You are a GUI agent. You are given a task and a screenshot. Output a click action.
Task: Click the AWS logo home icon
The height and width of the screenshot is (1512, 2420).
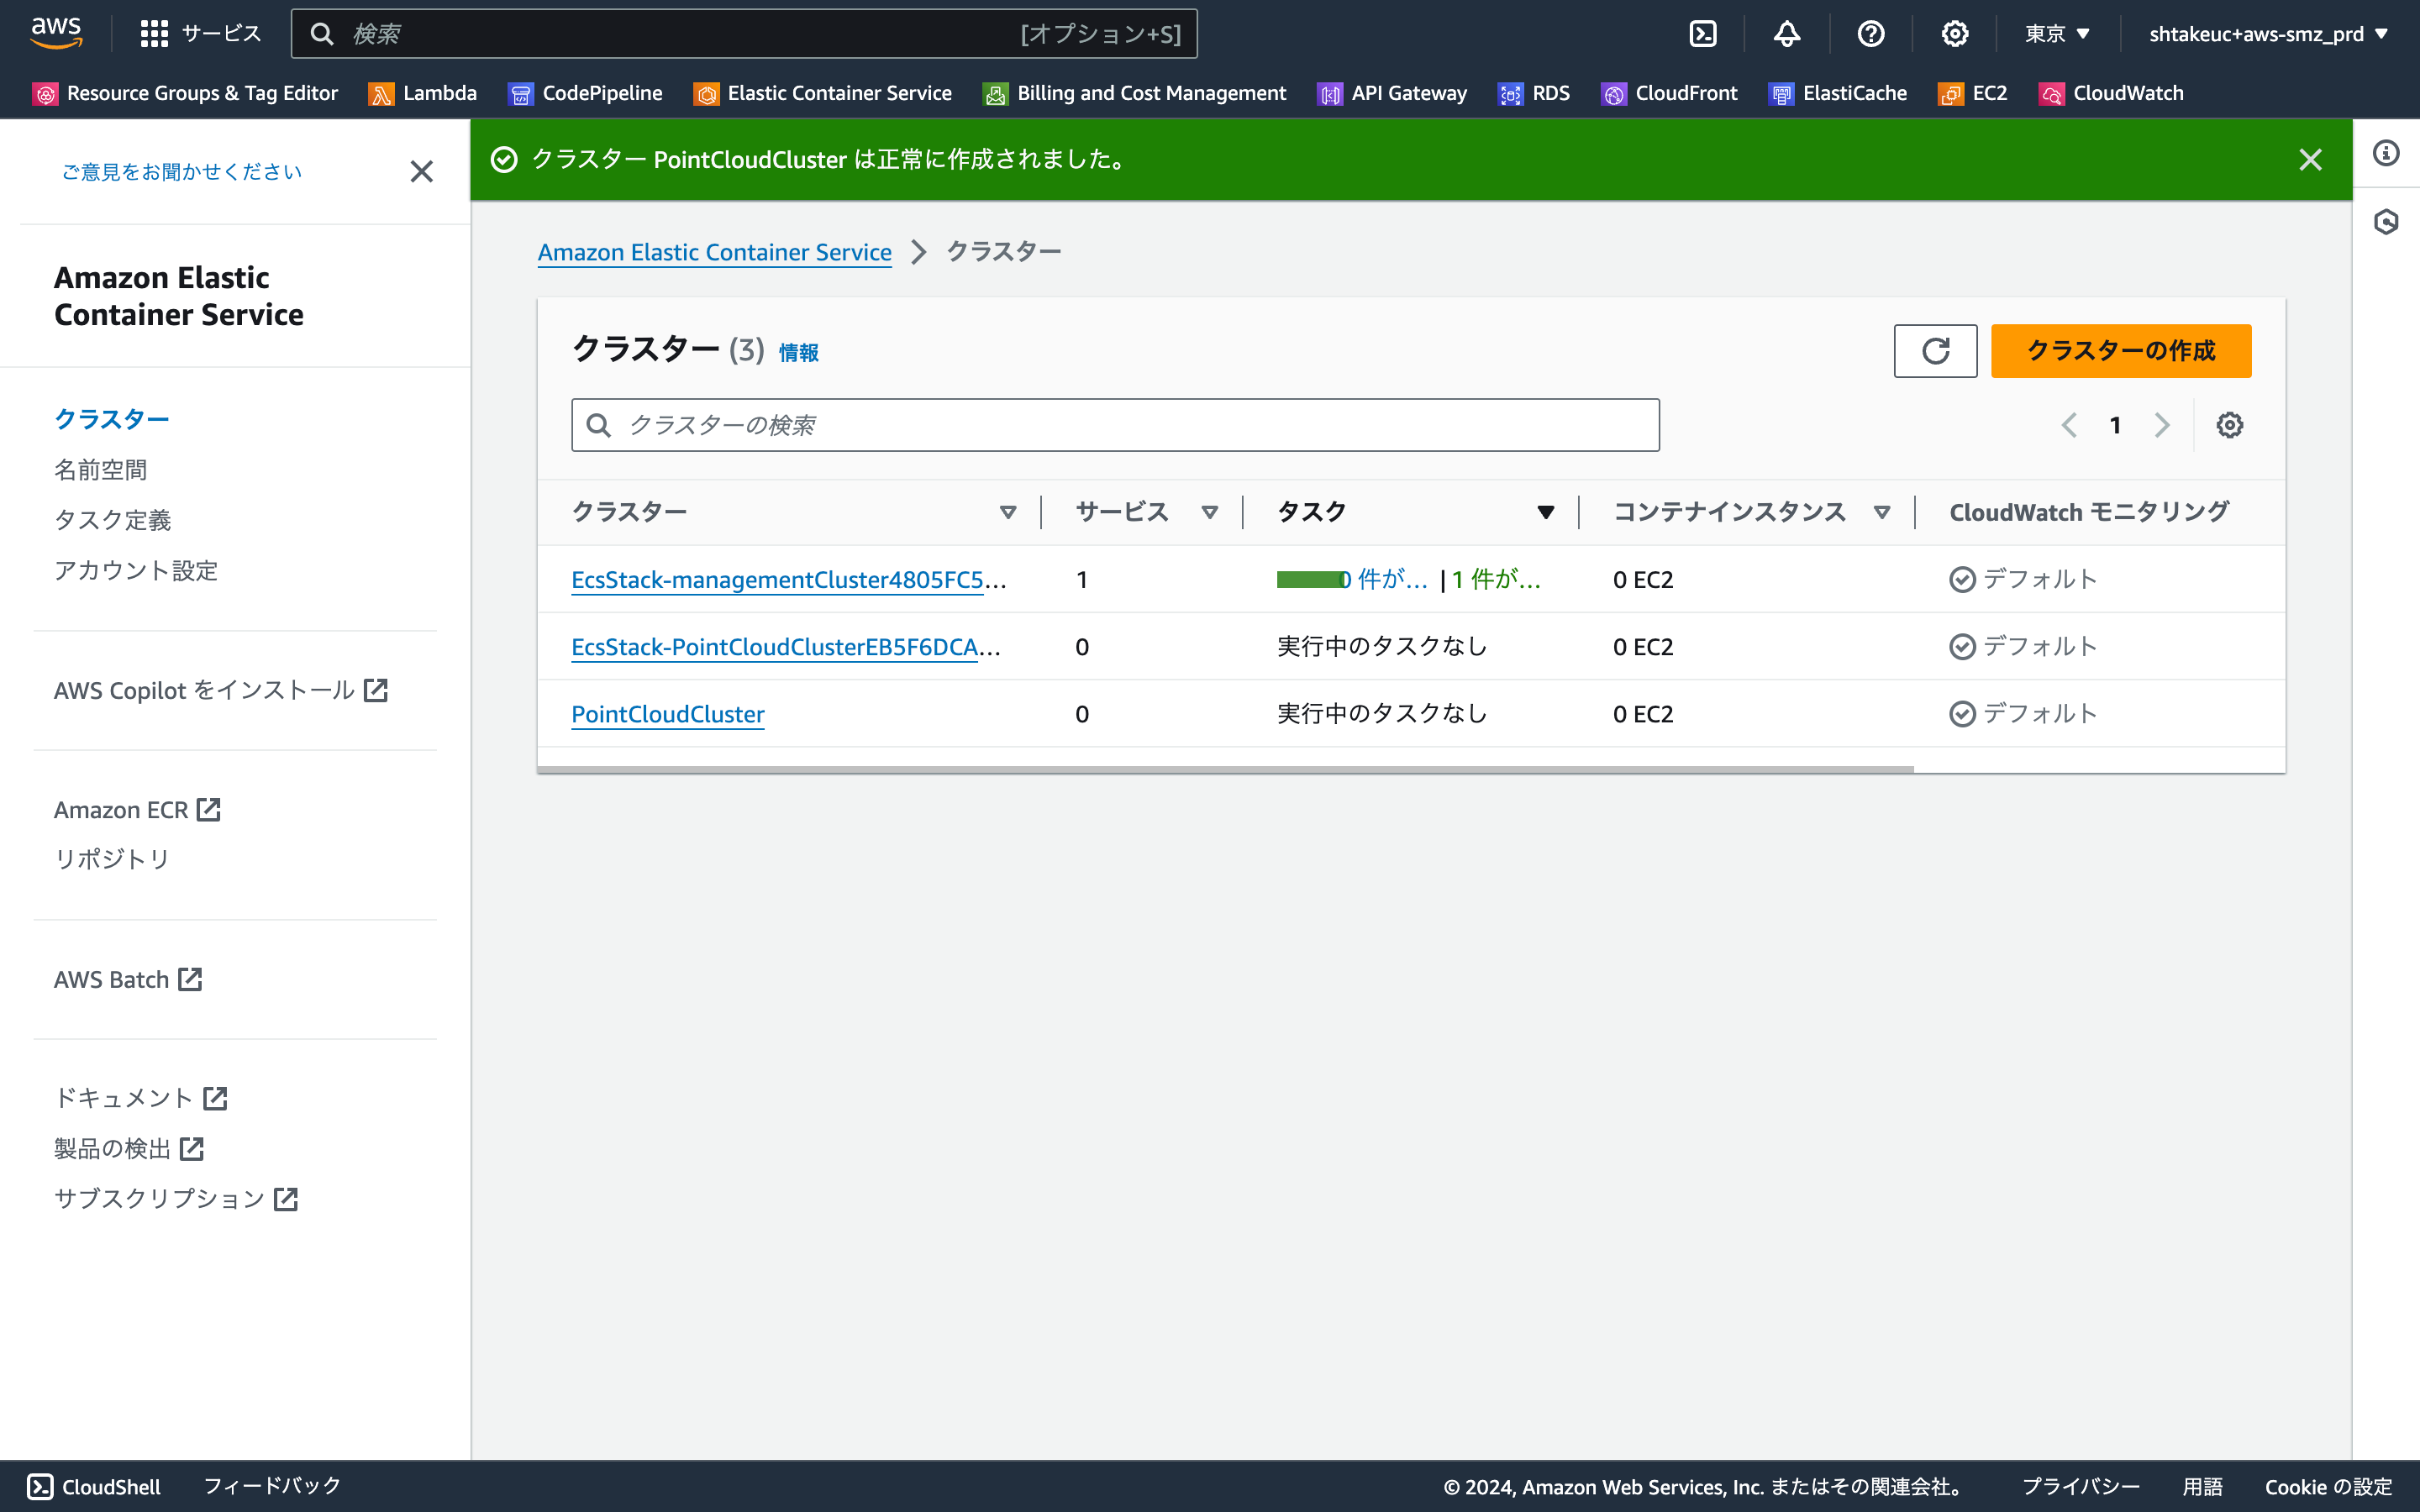coord(56,33)
